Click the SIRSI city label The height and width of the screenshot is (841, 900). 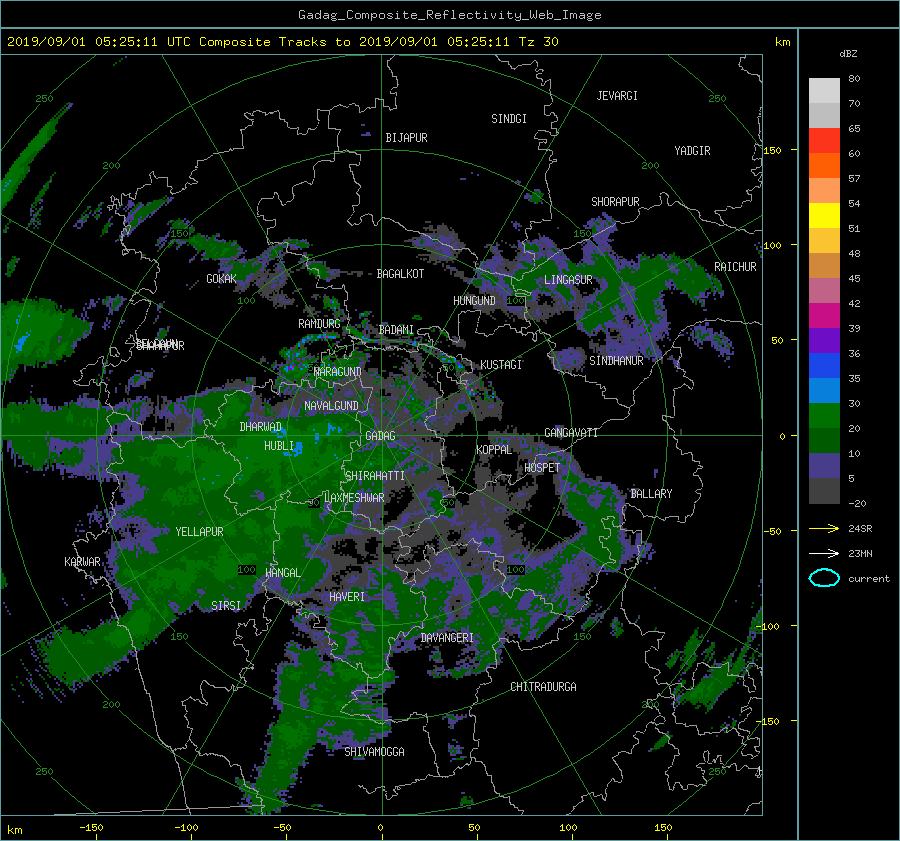coord(226,606)
